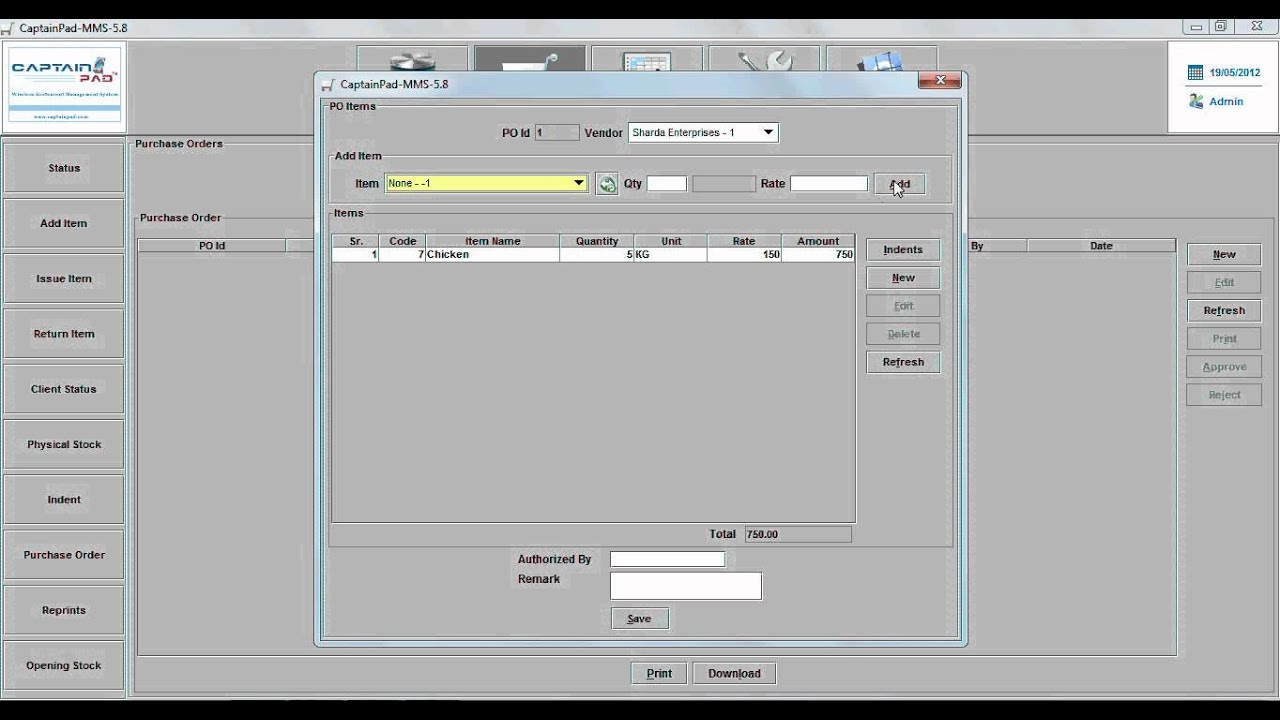The image size is (1280, 720).
Task: Click the Admin username label
Action: 1226,101
